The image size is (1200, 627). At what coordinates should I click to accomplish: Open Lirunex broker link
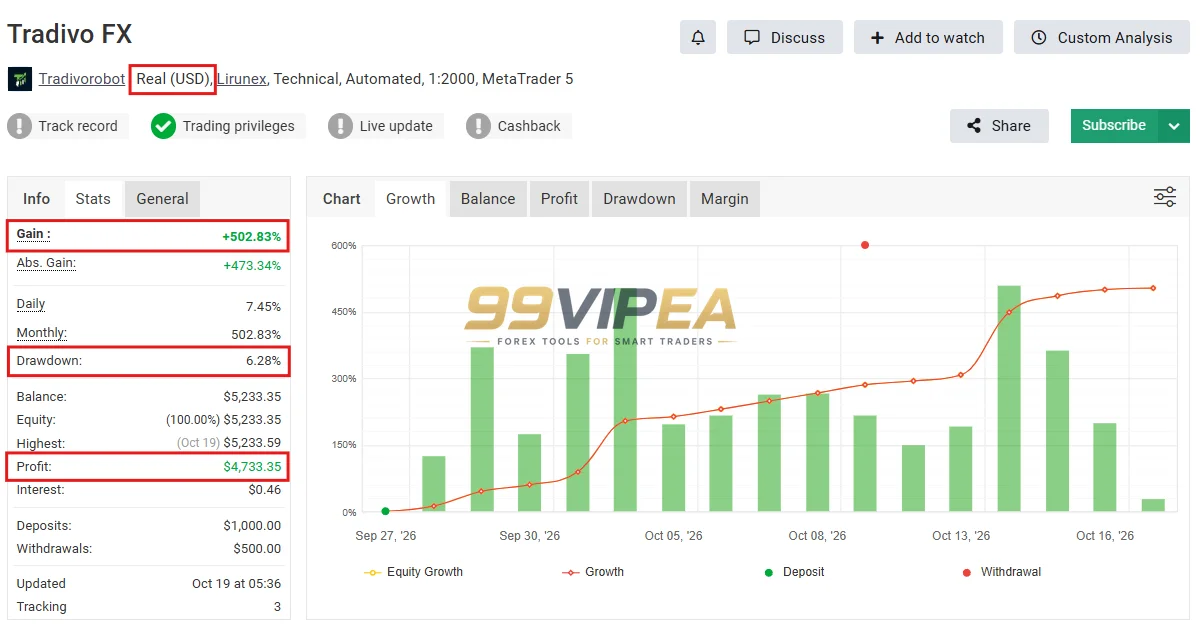click(241, 79)
